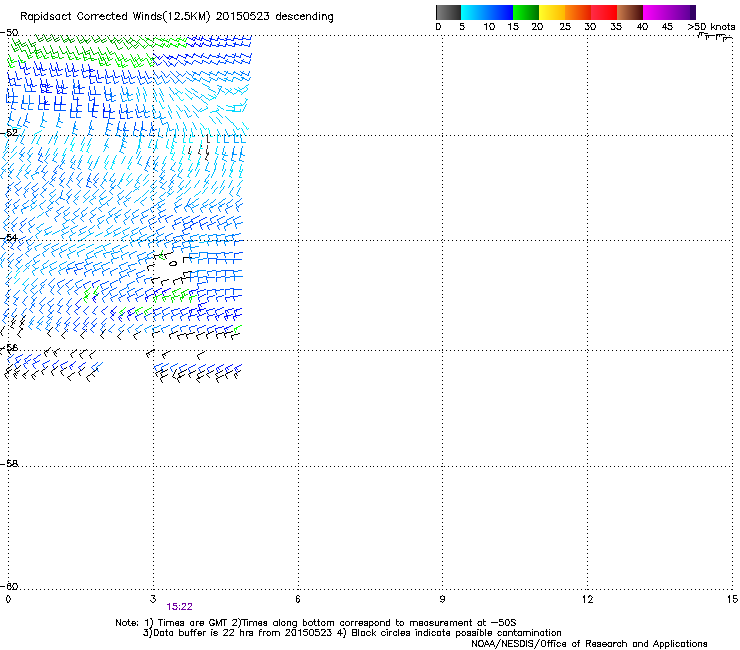Click the plot title 'Rapidscat Corrected Winds(12.5KM) 20150523 descending'
The image size is (740, 650).
(177, 17)
